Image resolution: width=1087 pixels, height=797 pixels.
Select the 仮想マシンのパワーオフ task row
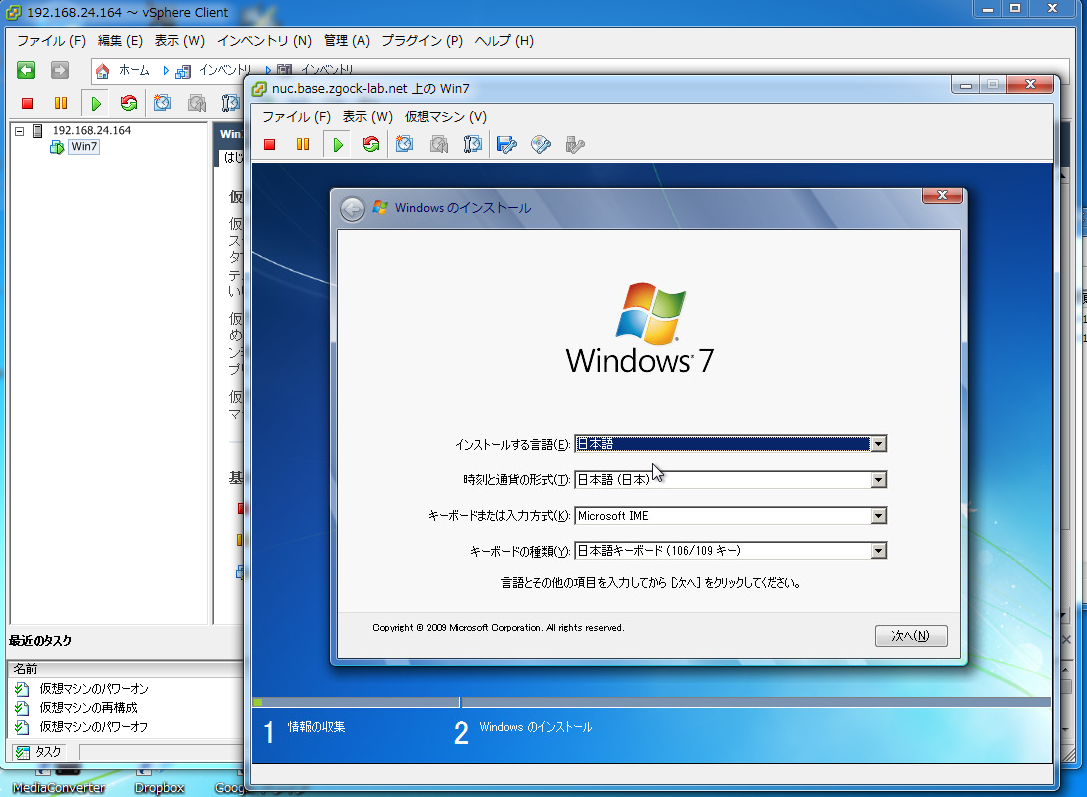tap(94, 727)
